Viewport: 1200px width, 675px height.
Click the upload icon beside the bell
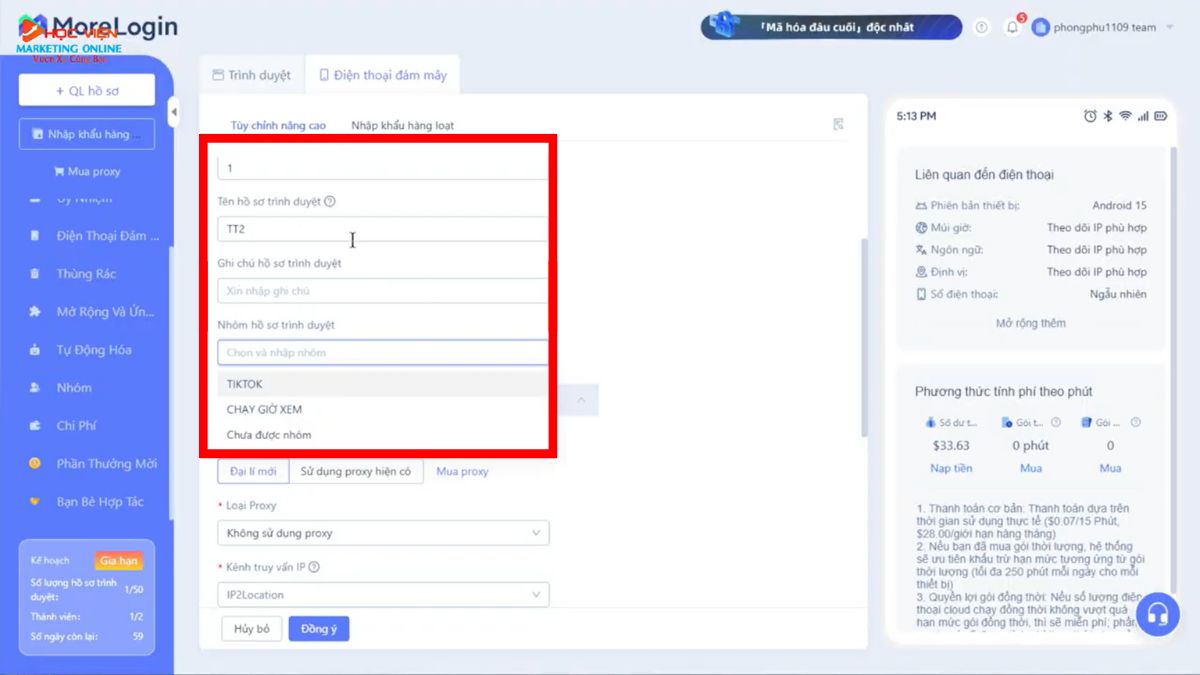point(981,28)
